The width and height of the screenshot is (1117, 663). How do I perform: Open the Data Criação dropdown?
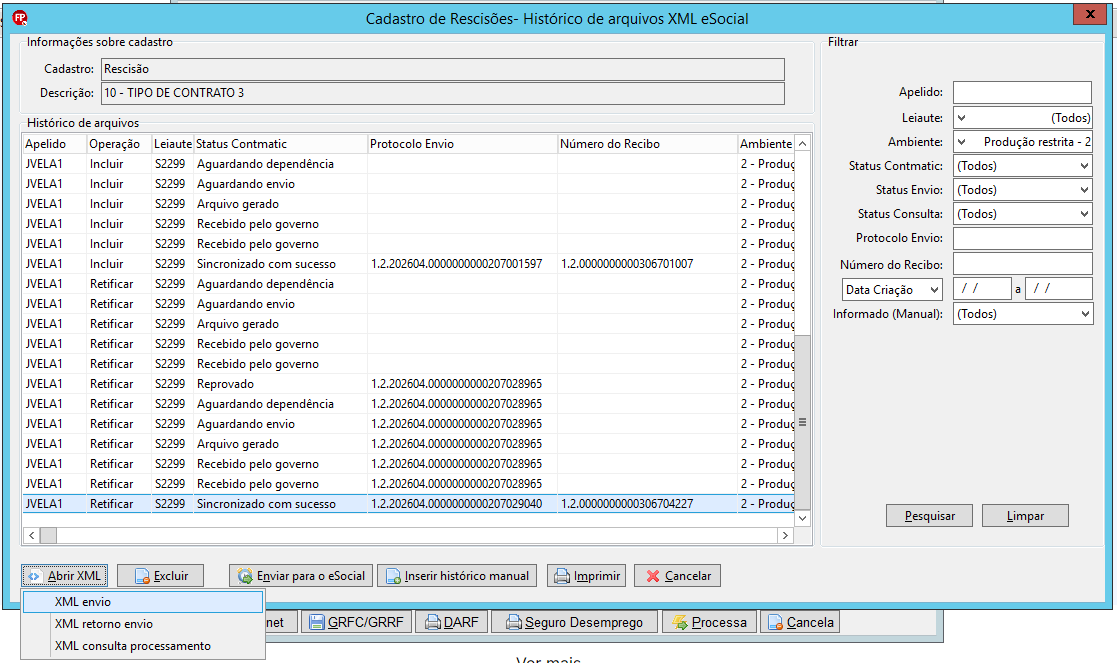click(892, 290)
